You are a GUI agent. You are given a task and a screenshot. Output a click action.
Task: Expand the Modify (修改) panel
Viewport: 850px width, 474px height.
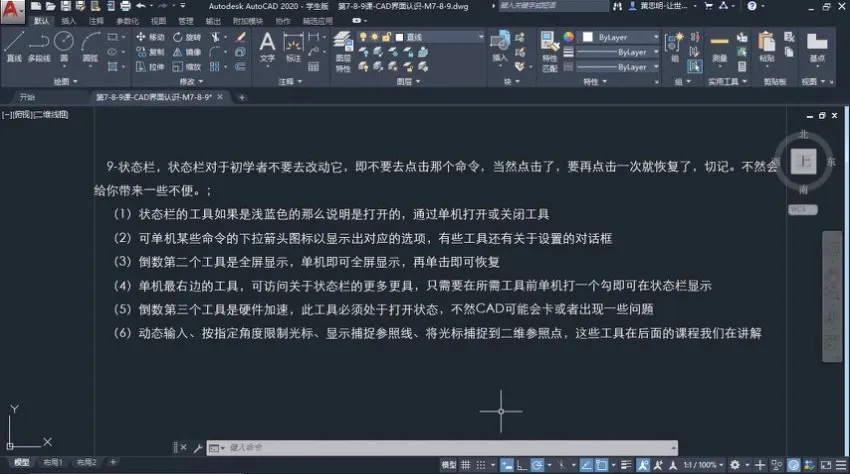(x=191, y=81)
